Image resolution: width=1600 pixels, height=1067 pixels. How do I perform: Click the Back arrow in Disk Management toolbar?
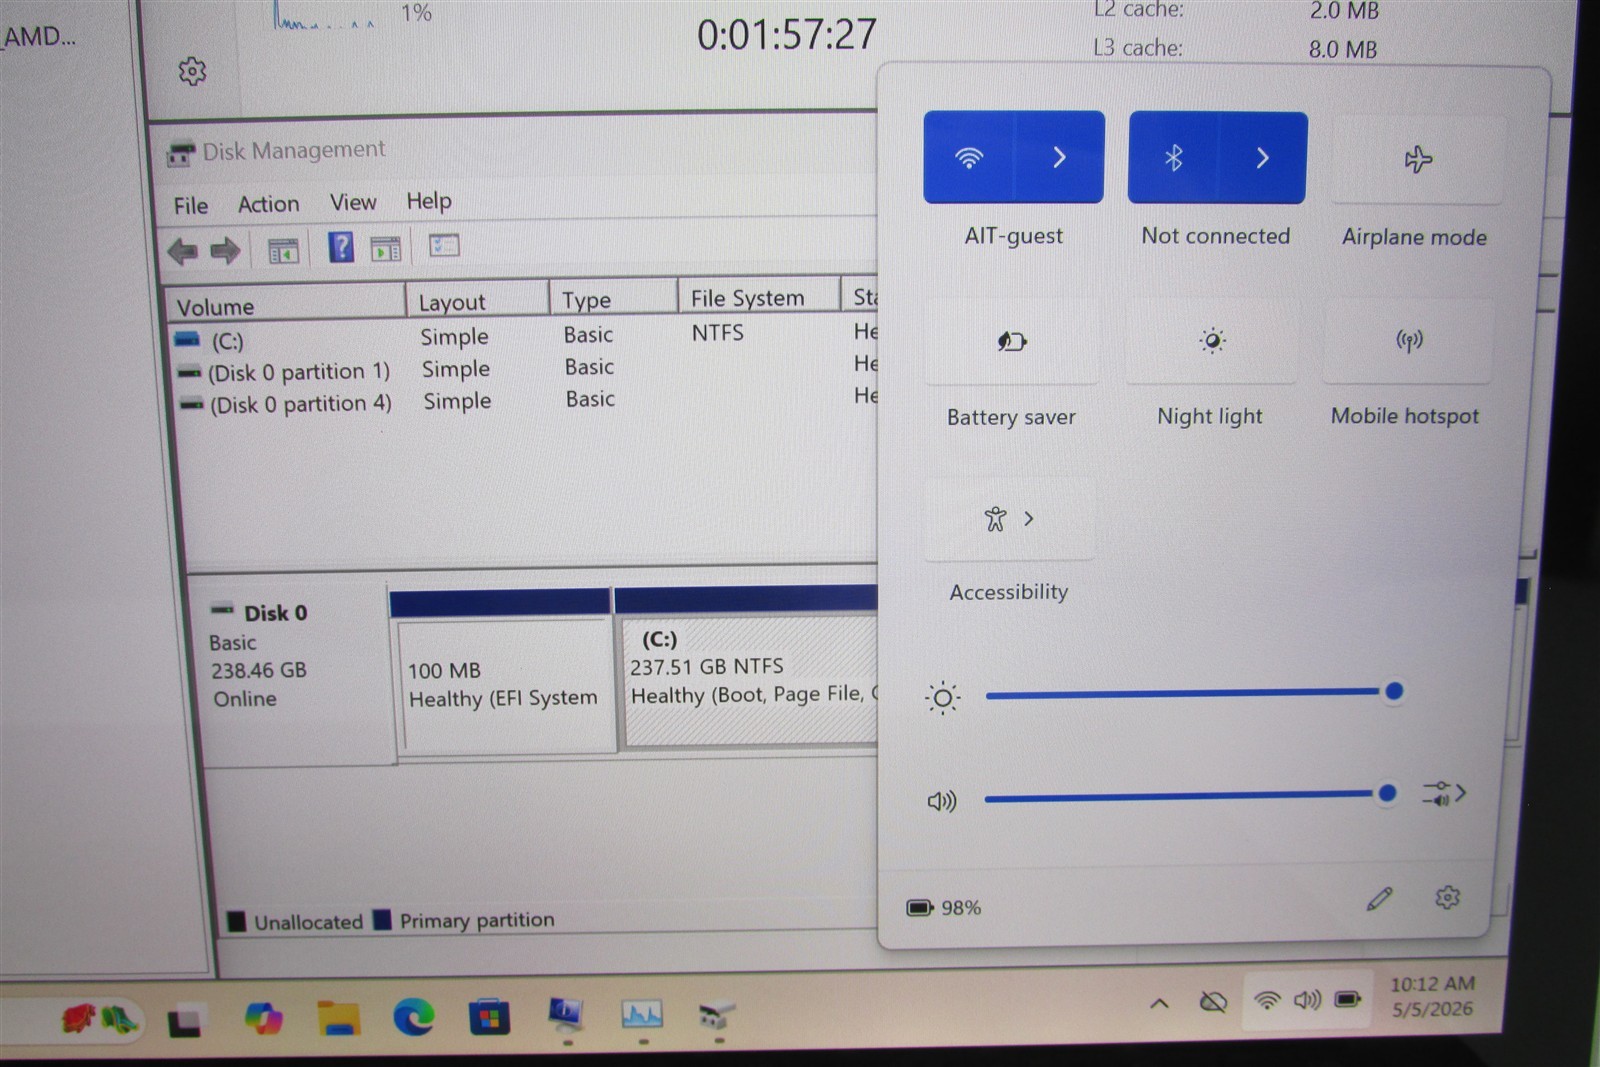182,250
